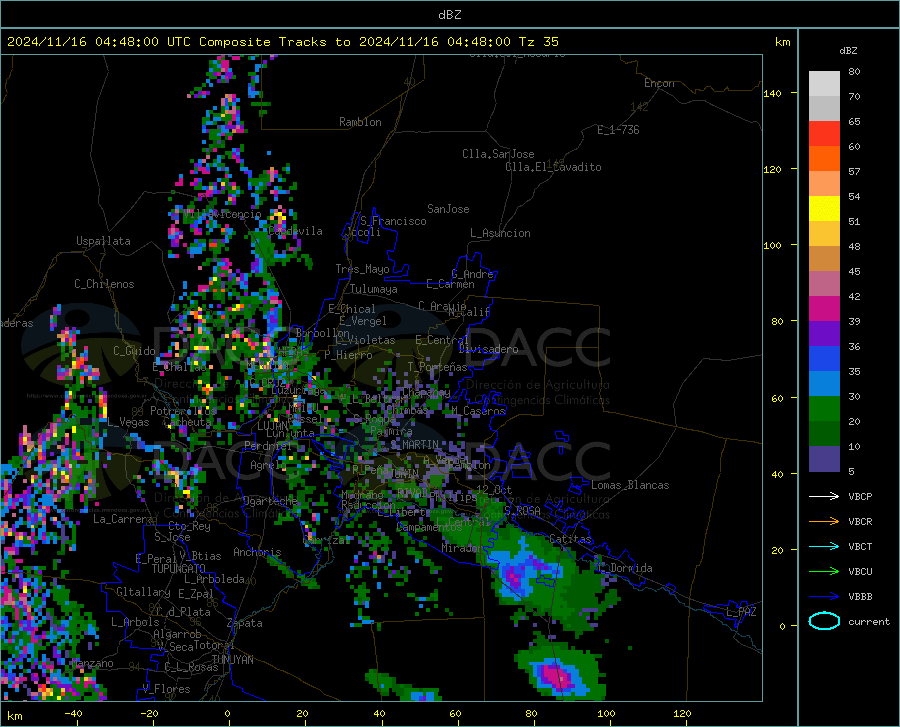Click the Ugarteche map label
This screenshot has width=900, height=727.
tap(270, 501)
